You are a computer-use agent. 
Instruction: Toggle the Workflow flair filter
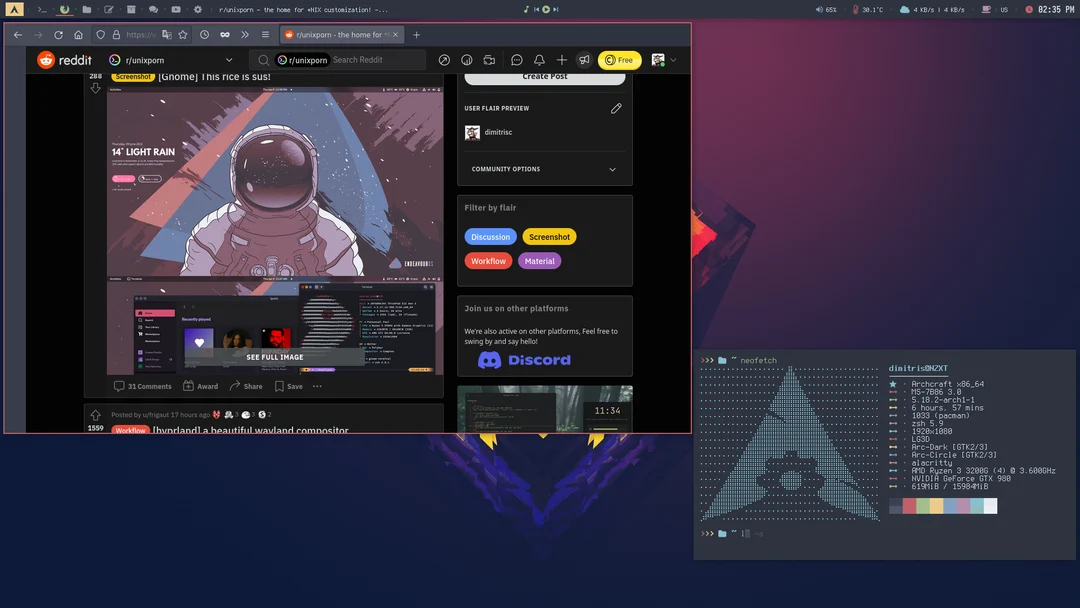pyautogui.click(x=487, y=260)
